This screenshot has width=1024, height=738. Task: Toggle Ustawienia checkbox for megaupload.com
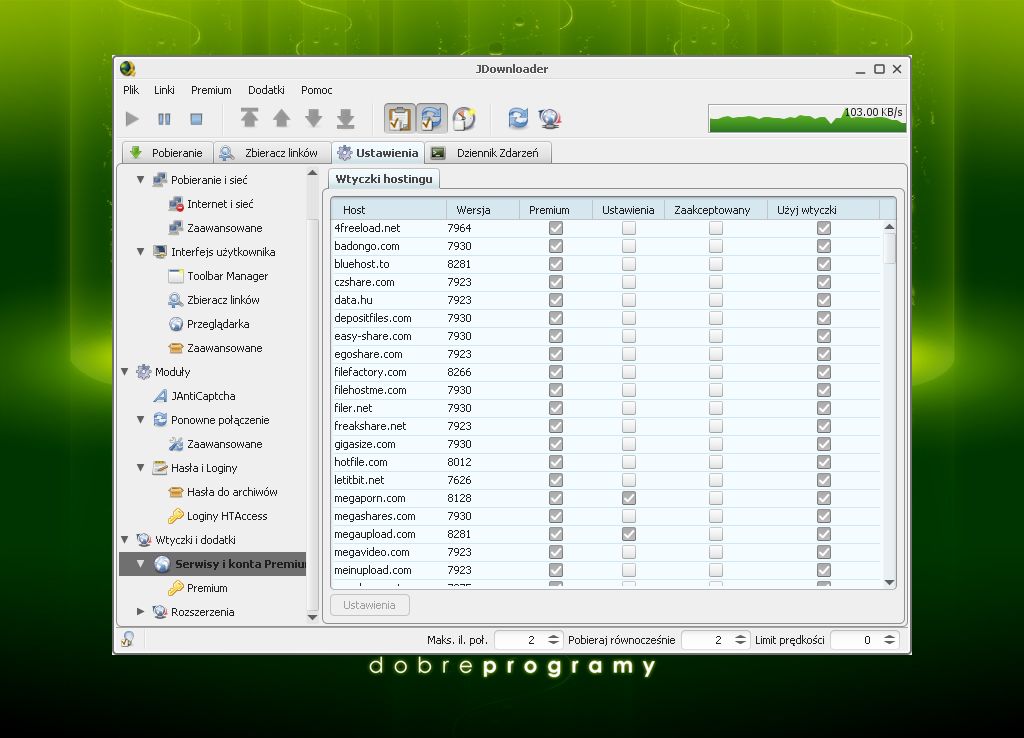pos(629,534)
